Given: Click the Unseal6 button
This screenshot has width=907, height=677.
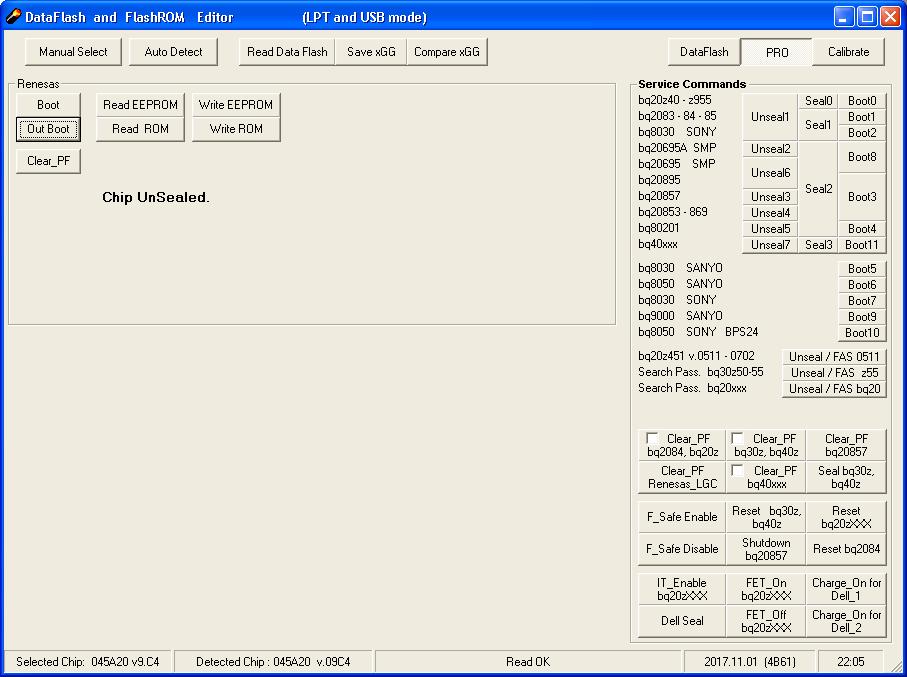Looking at the screenshot, I should point(770,172).
